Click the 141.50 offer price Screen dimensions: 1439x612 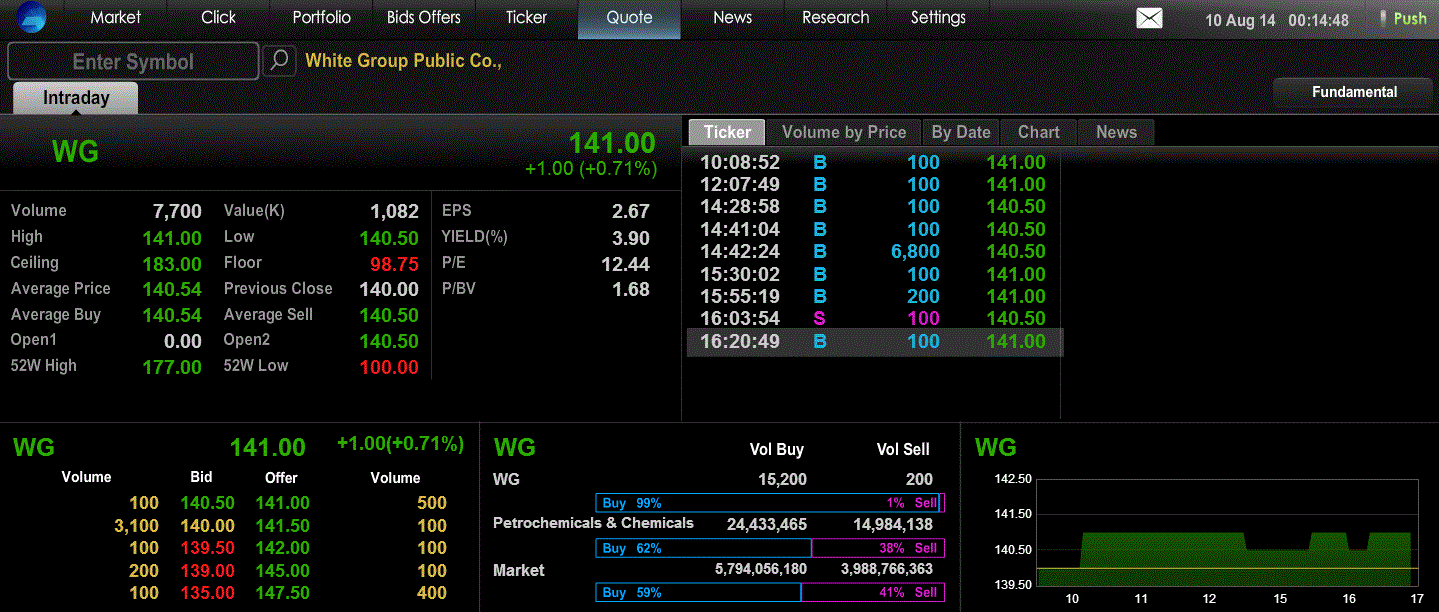pos(282,526)
